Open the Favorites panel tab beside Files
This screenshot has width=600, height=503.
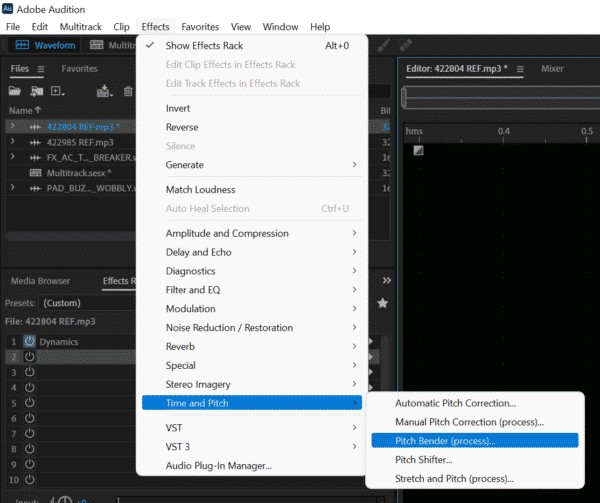(80, 69)
